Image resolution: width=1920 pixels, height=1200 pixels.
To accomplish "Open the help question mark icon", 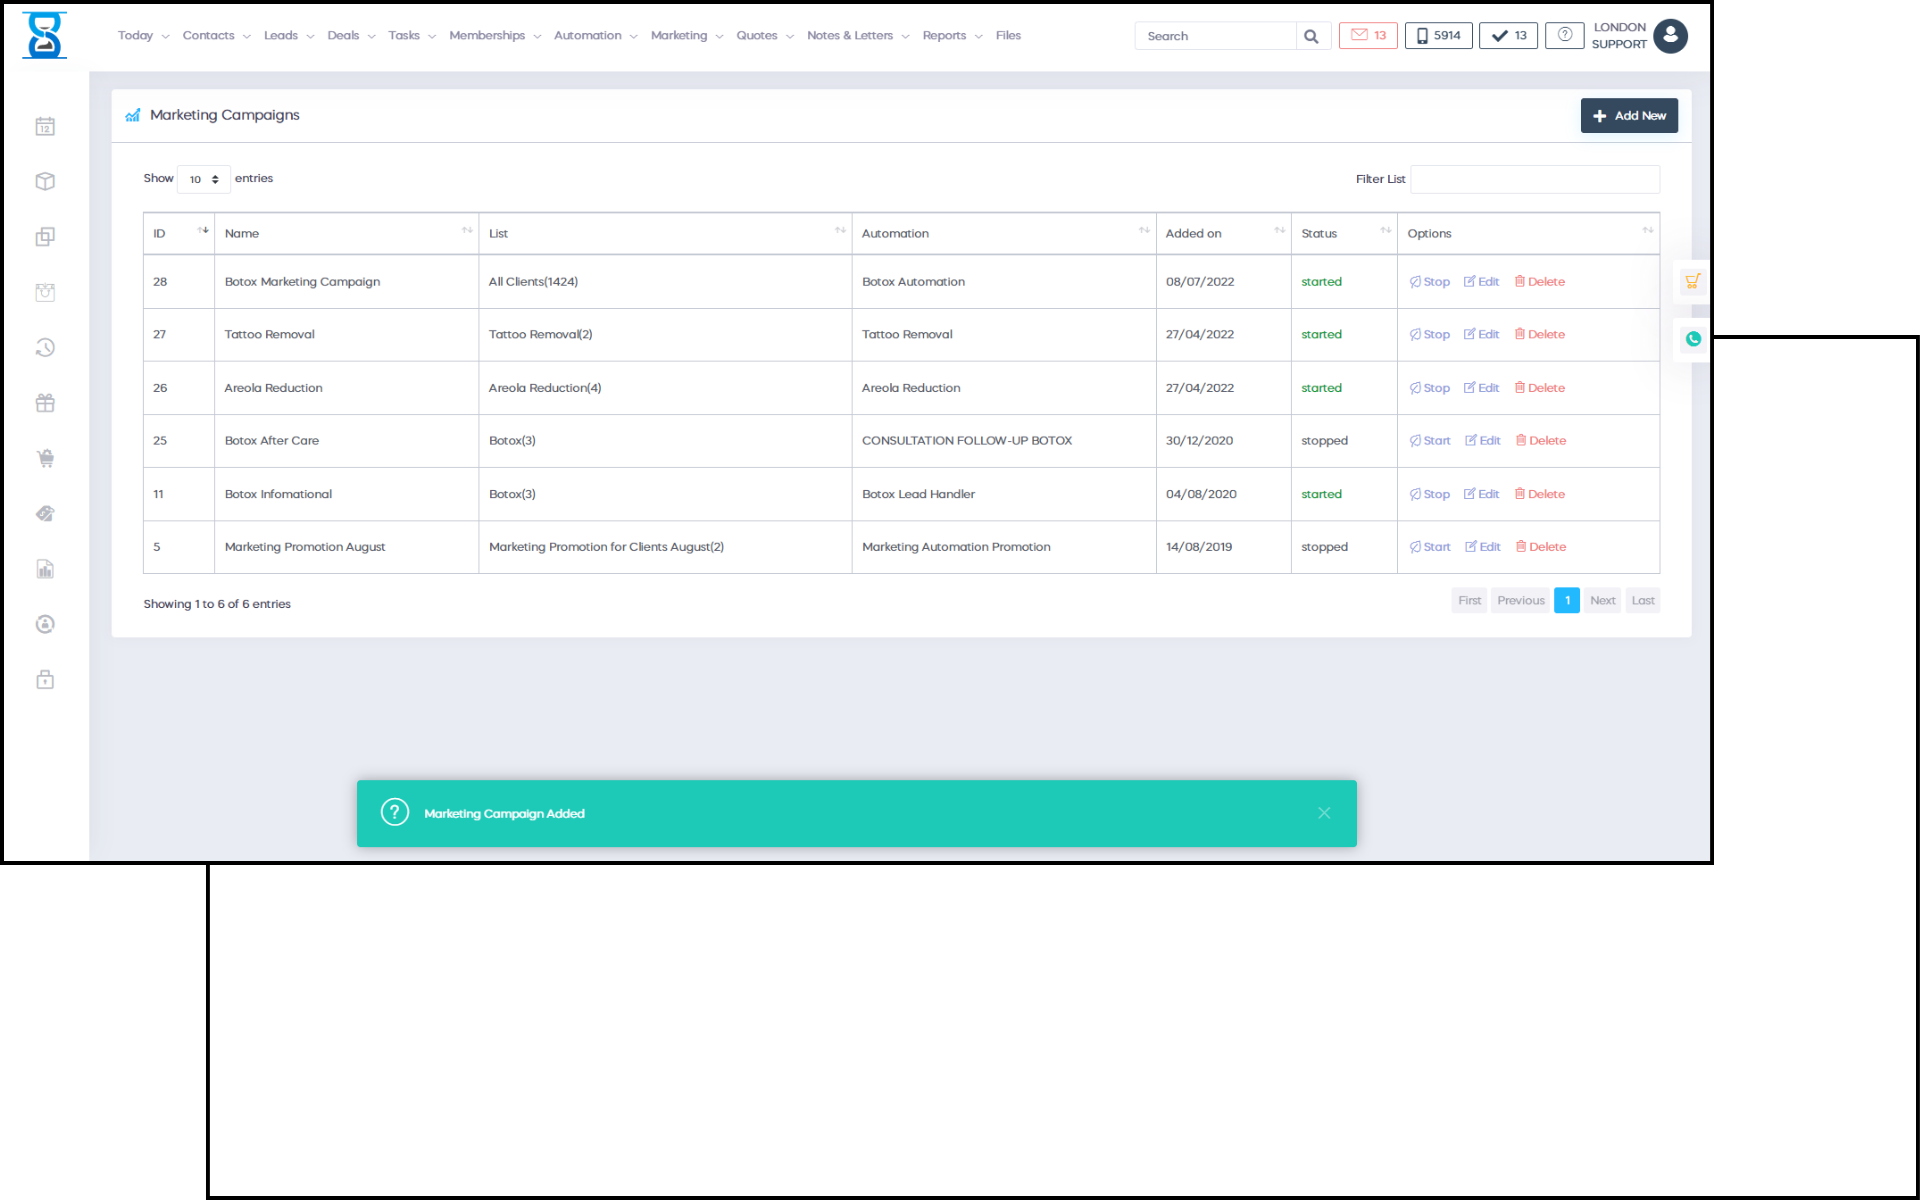I will pyautogui.click(x=1564, y=35).
